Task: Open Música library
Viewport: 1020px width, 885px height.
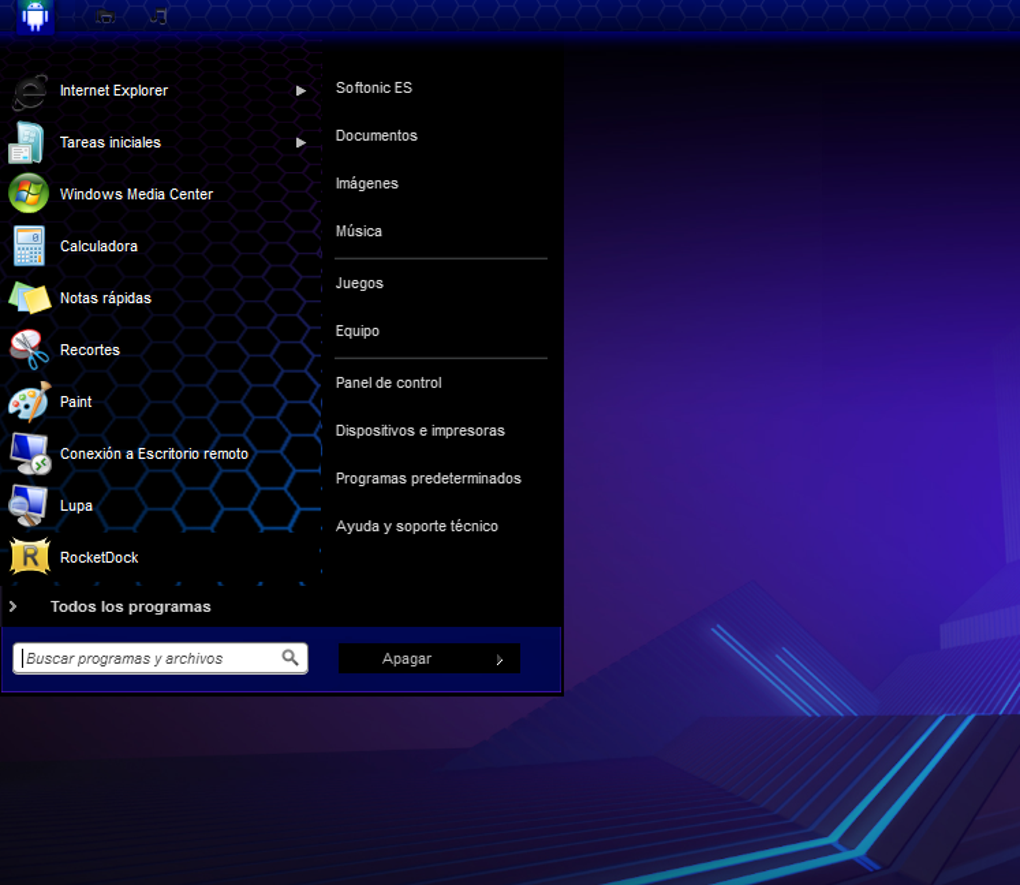Action: pos(358,231)
